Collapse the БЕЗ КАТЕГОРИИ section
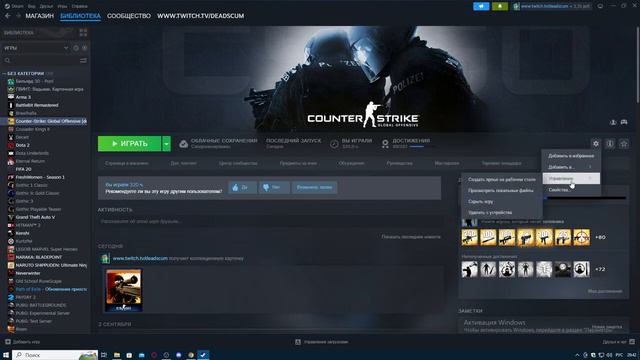The height and width of the screenshot is (360, 640). (4, 73)
